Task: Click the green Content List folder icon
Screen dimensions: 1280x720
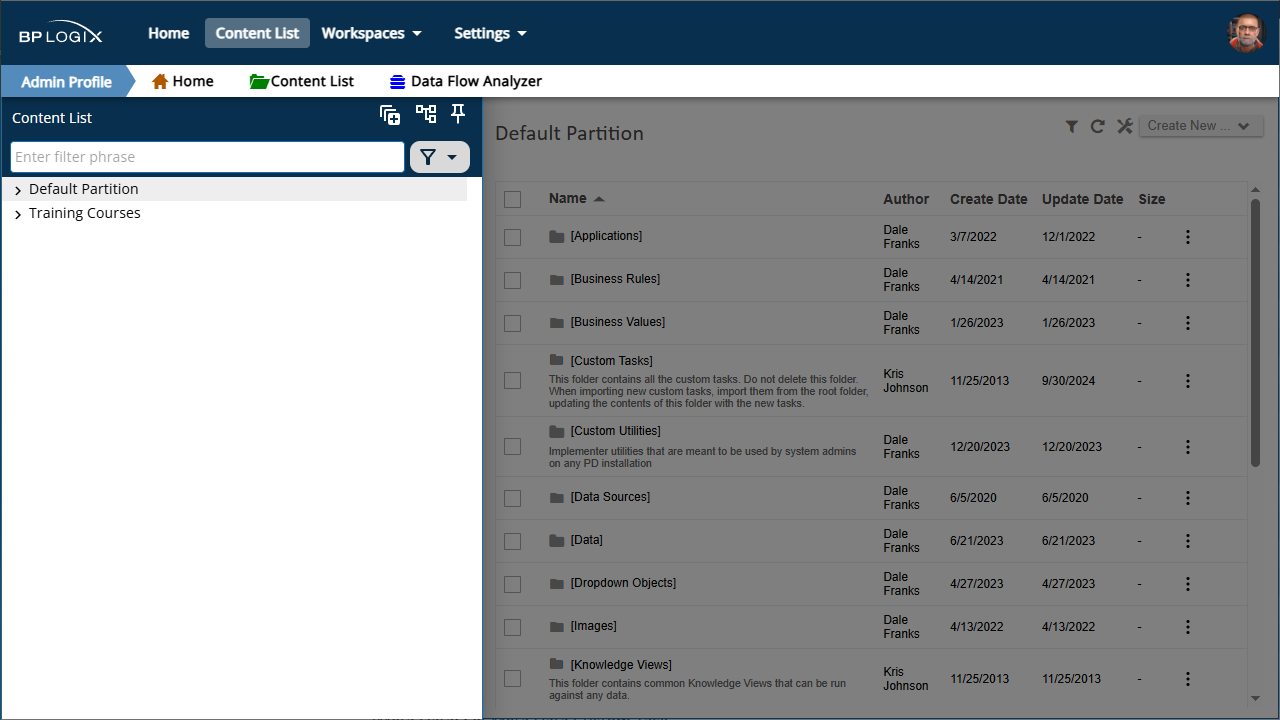Action: point(259,81)
